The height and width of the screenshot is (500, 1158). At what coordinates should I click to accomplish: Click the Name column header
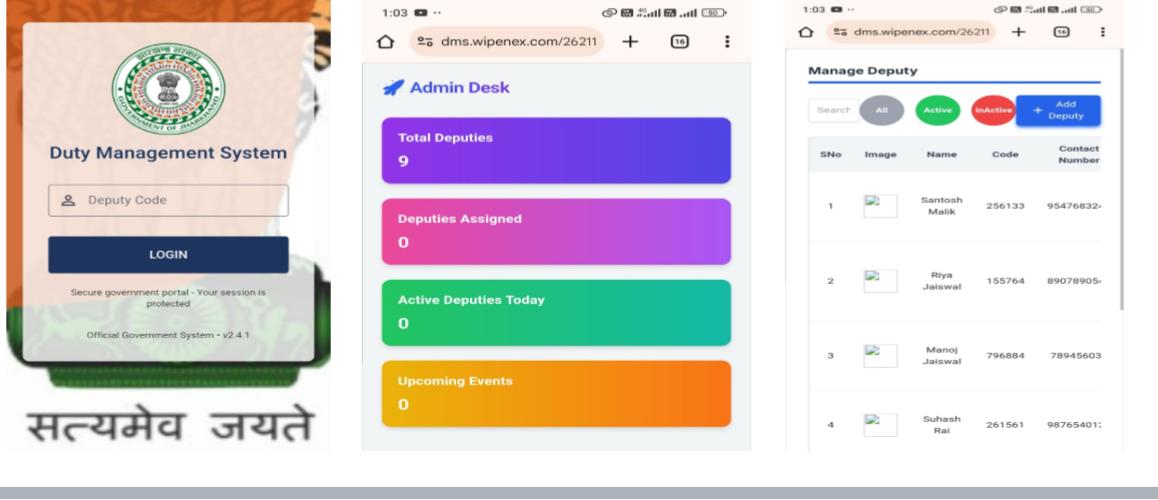pyautogui.click(x=942, y=154)
